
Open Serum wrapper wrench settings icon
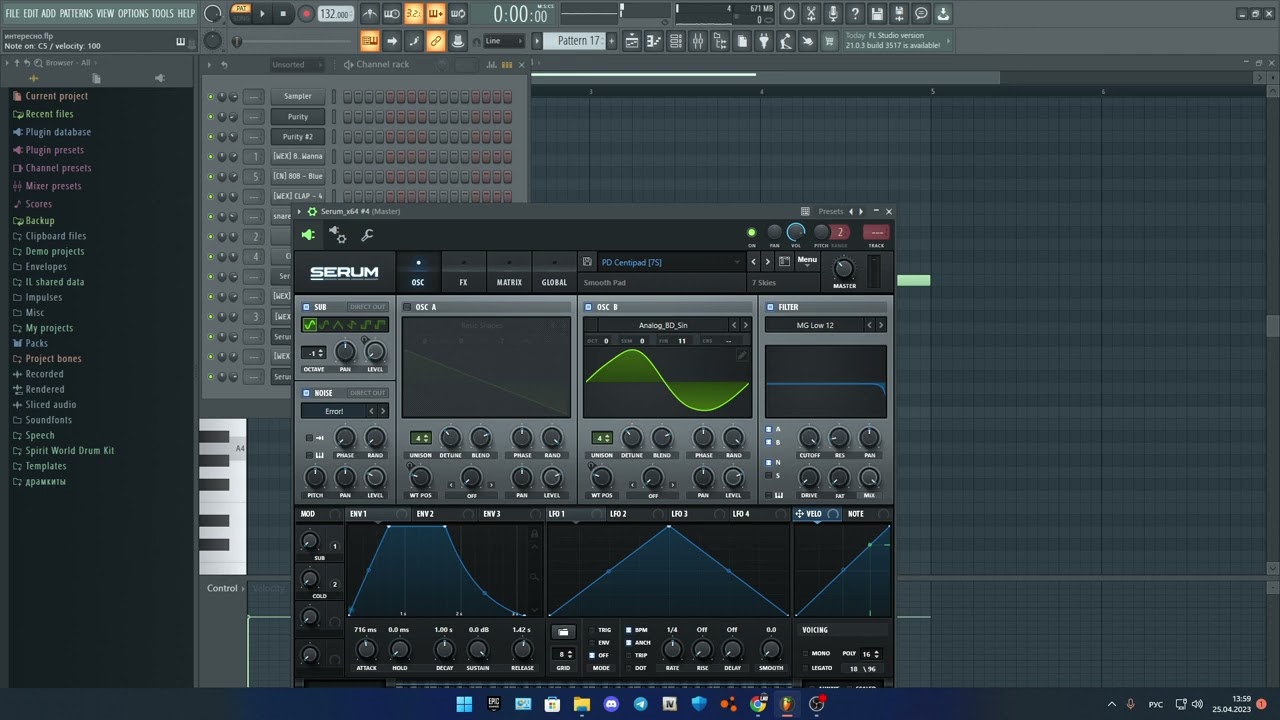tap(367, 235)
